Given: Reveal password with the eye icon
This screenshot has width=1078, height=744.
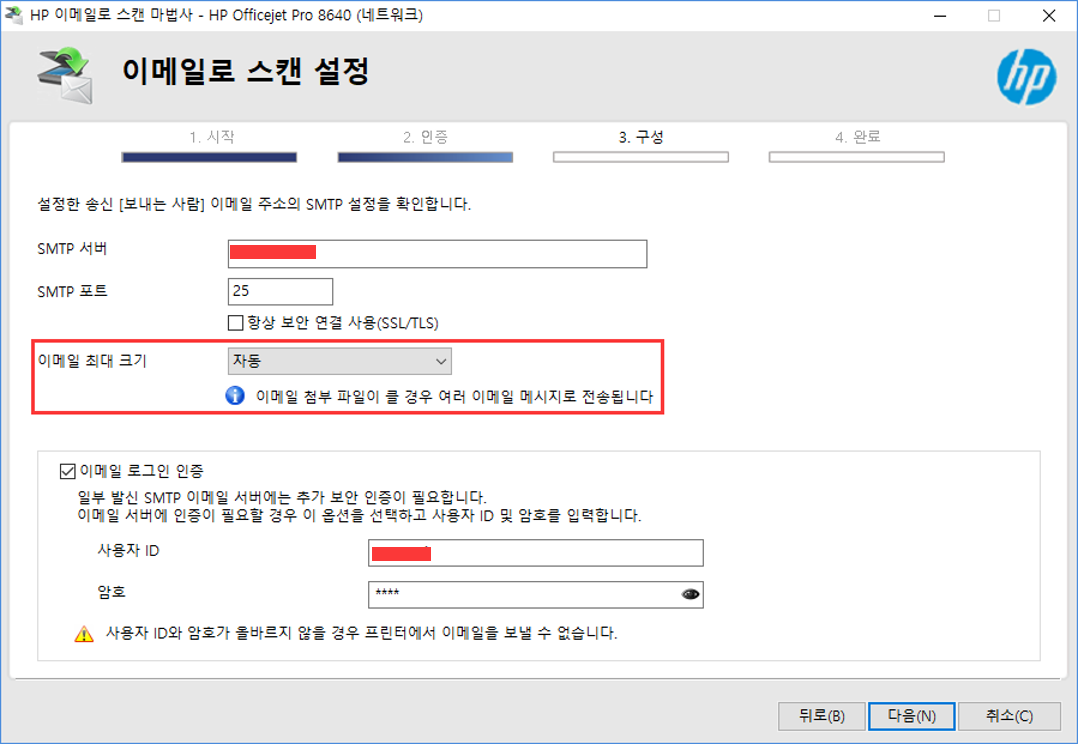Looking at the screenshot, I should (x=690, y=594).
